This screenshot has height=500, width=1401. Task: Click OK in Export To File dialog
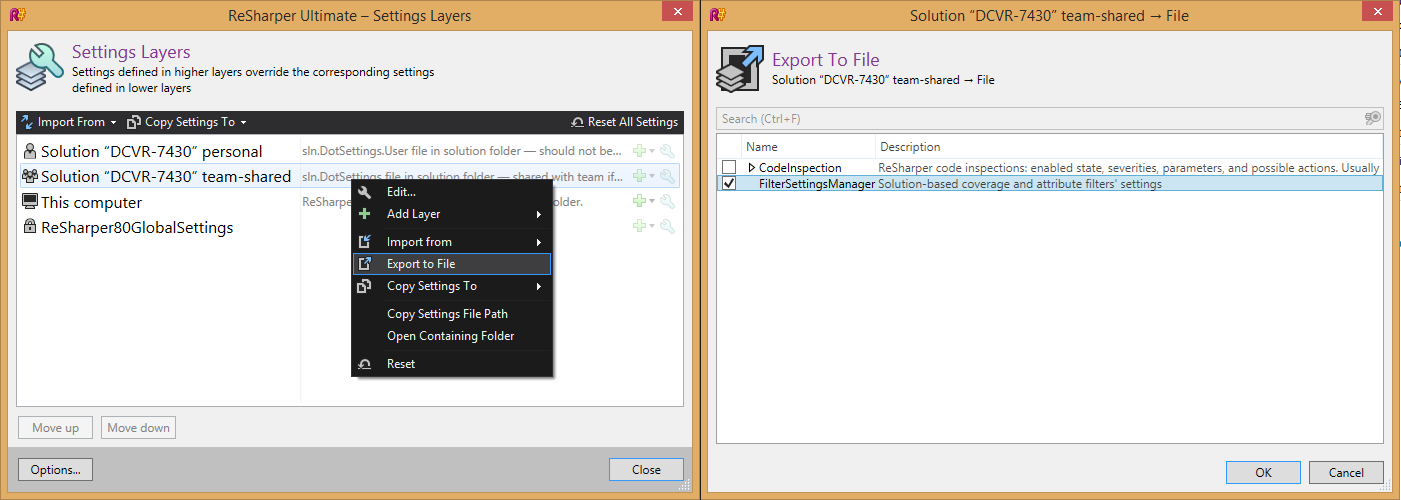click(x=1263, y=472)
